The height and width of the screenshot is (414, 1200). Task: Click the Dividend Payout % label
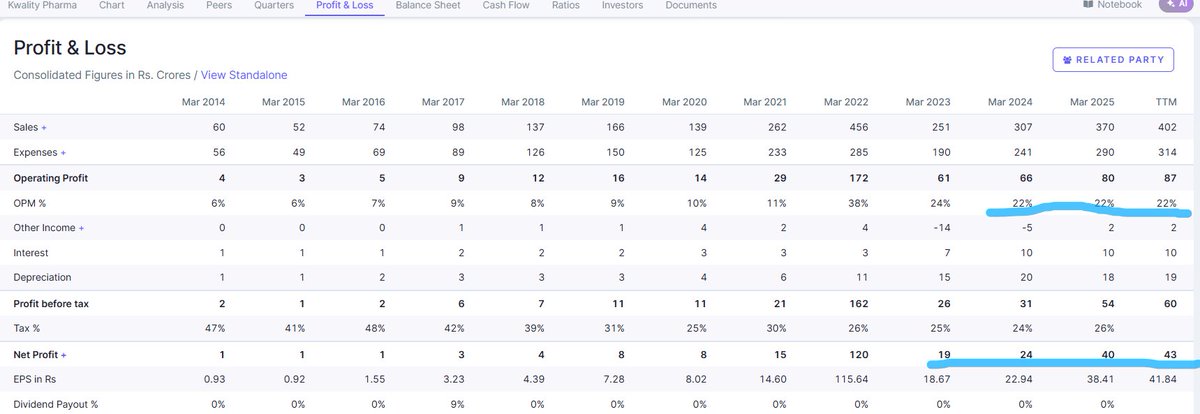point(56,404)
